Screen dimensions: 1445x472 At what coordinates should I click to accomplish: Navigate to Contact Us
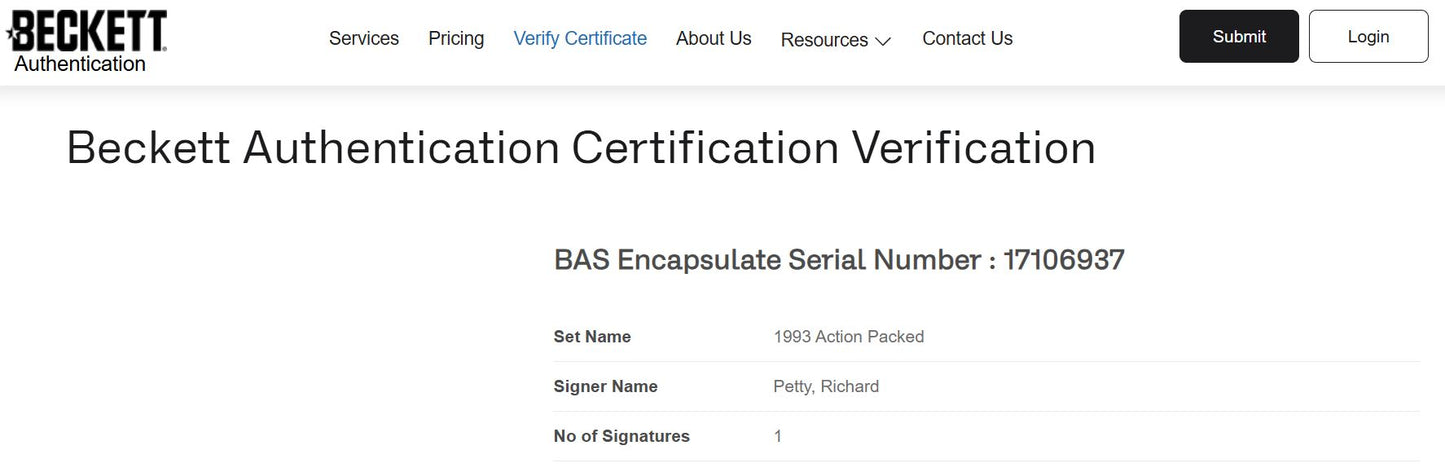[967, 38]
